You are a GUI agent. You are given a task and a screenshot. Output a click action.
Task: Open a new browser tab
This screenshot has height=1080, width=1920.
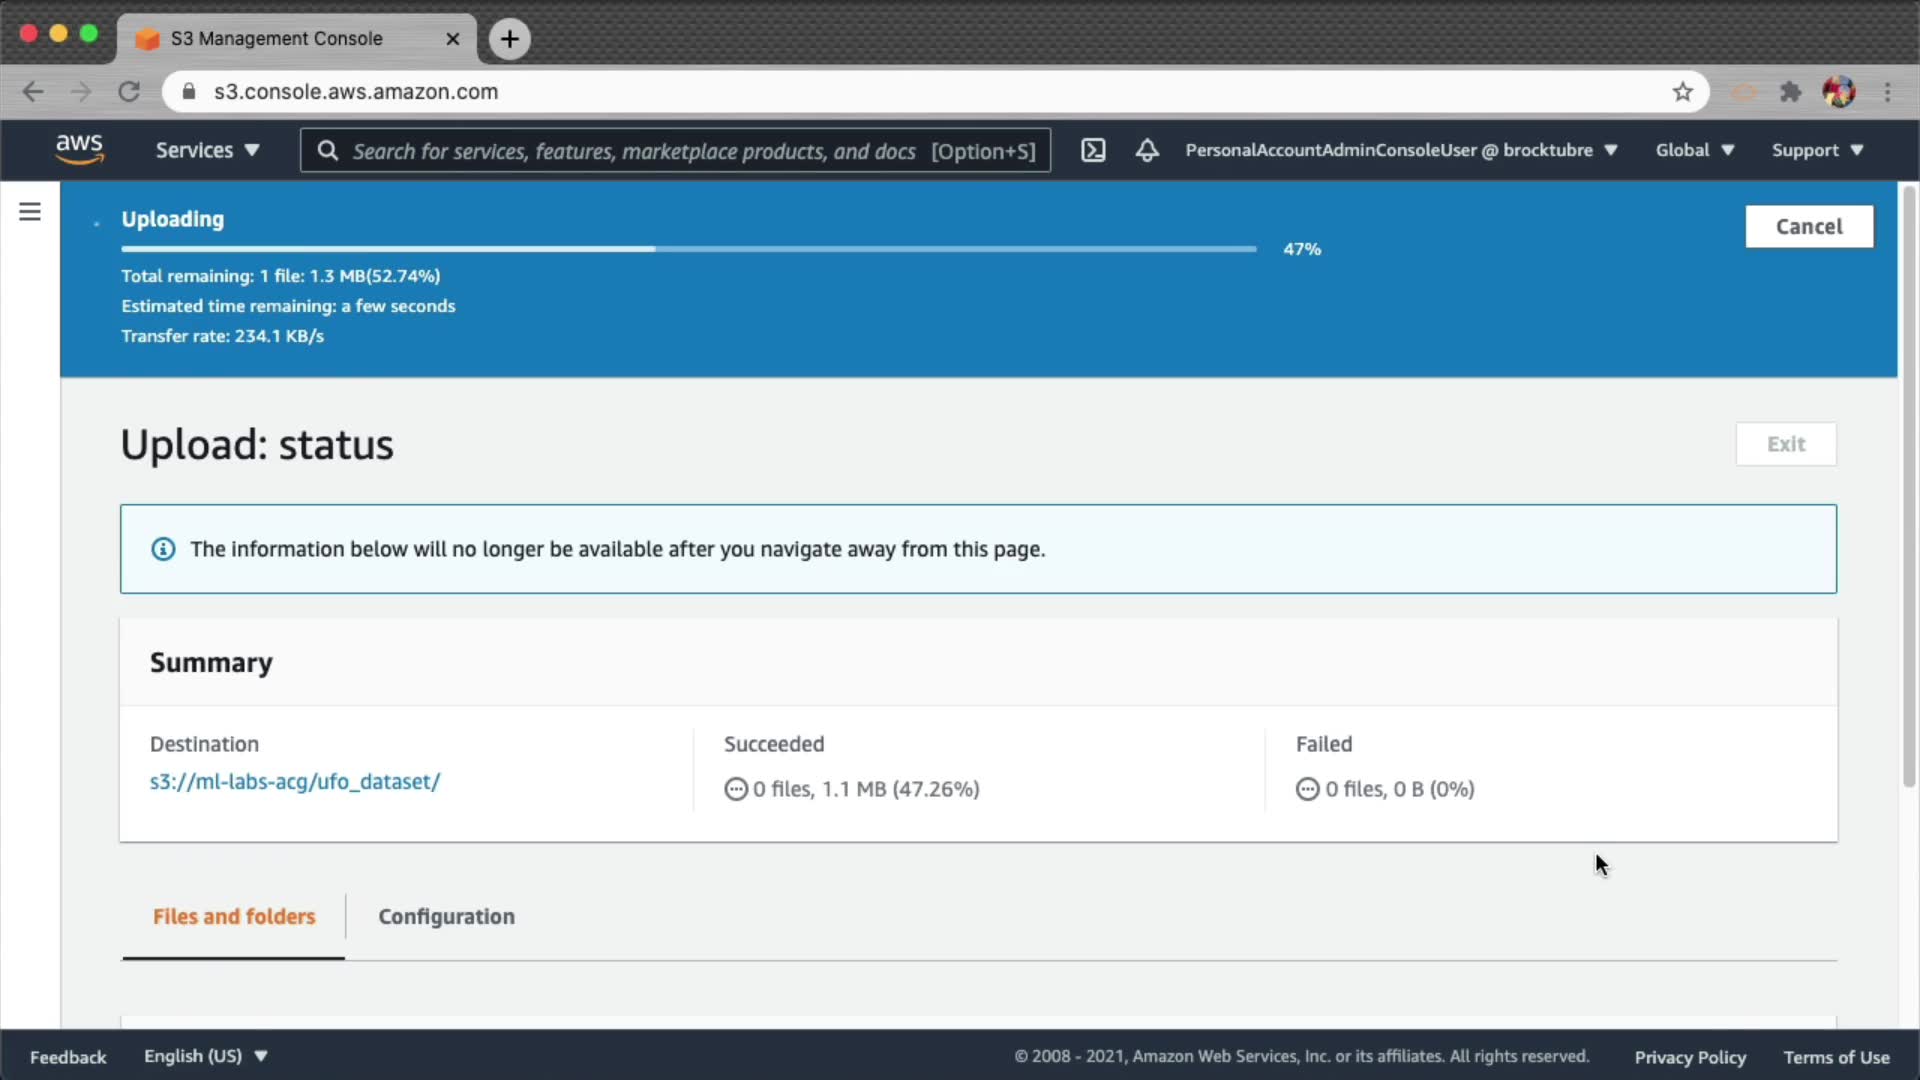[x=510, y=39]
